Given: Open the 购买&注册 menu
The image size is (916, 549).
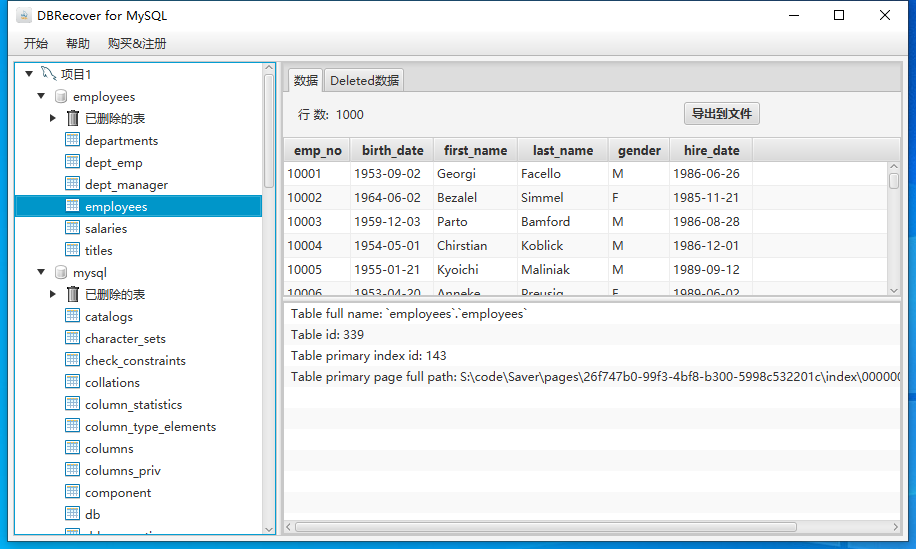Looking at the screenshot, I should click(137, 43).
